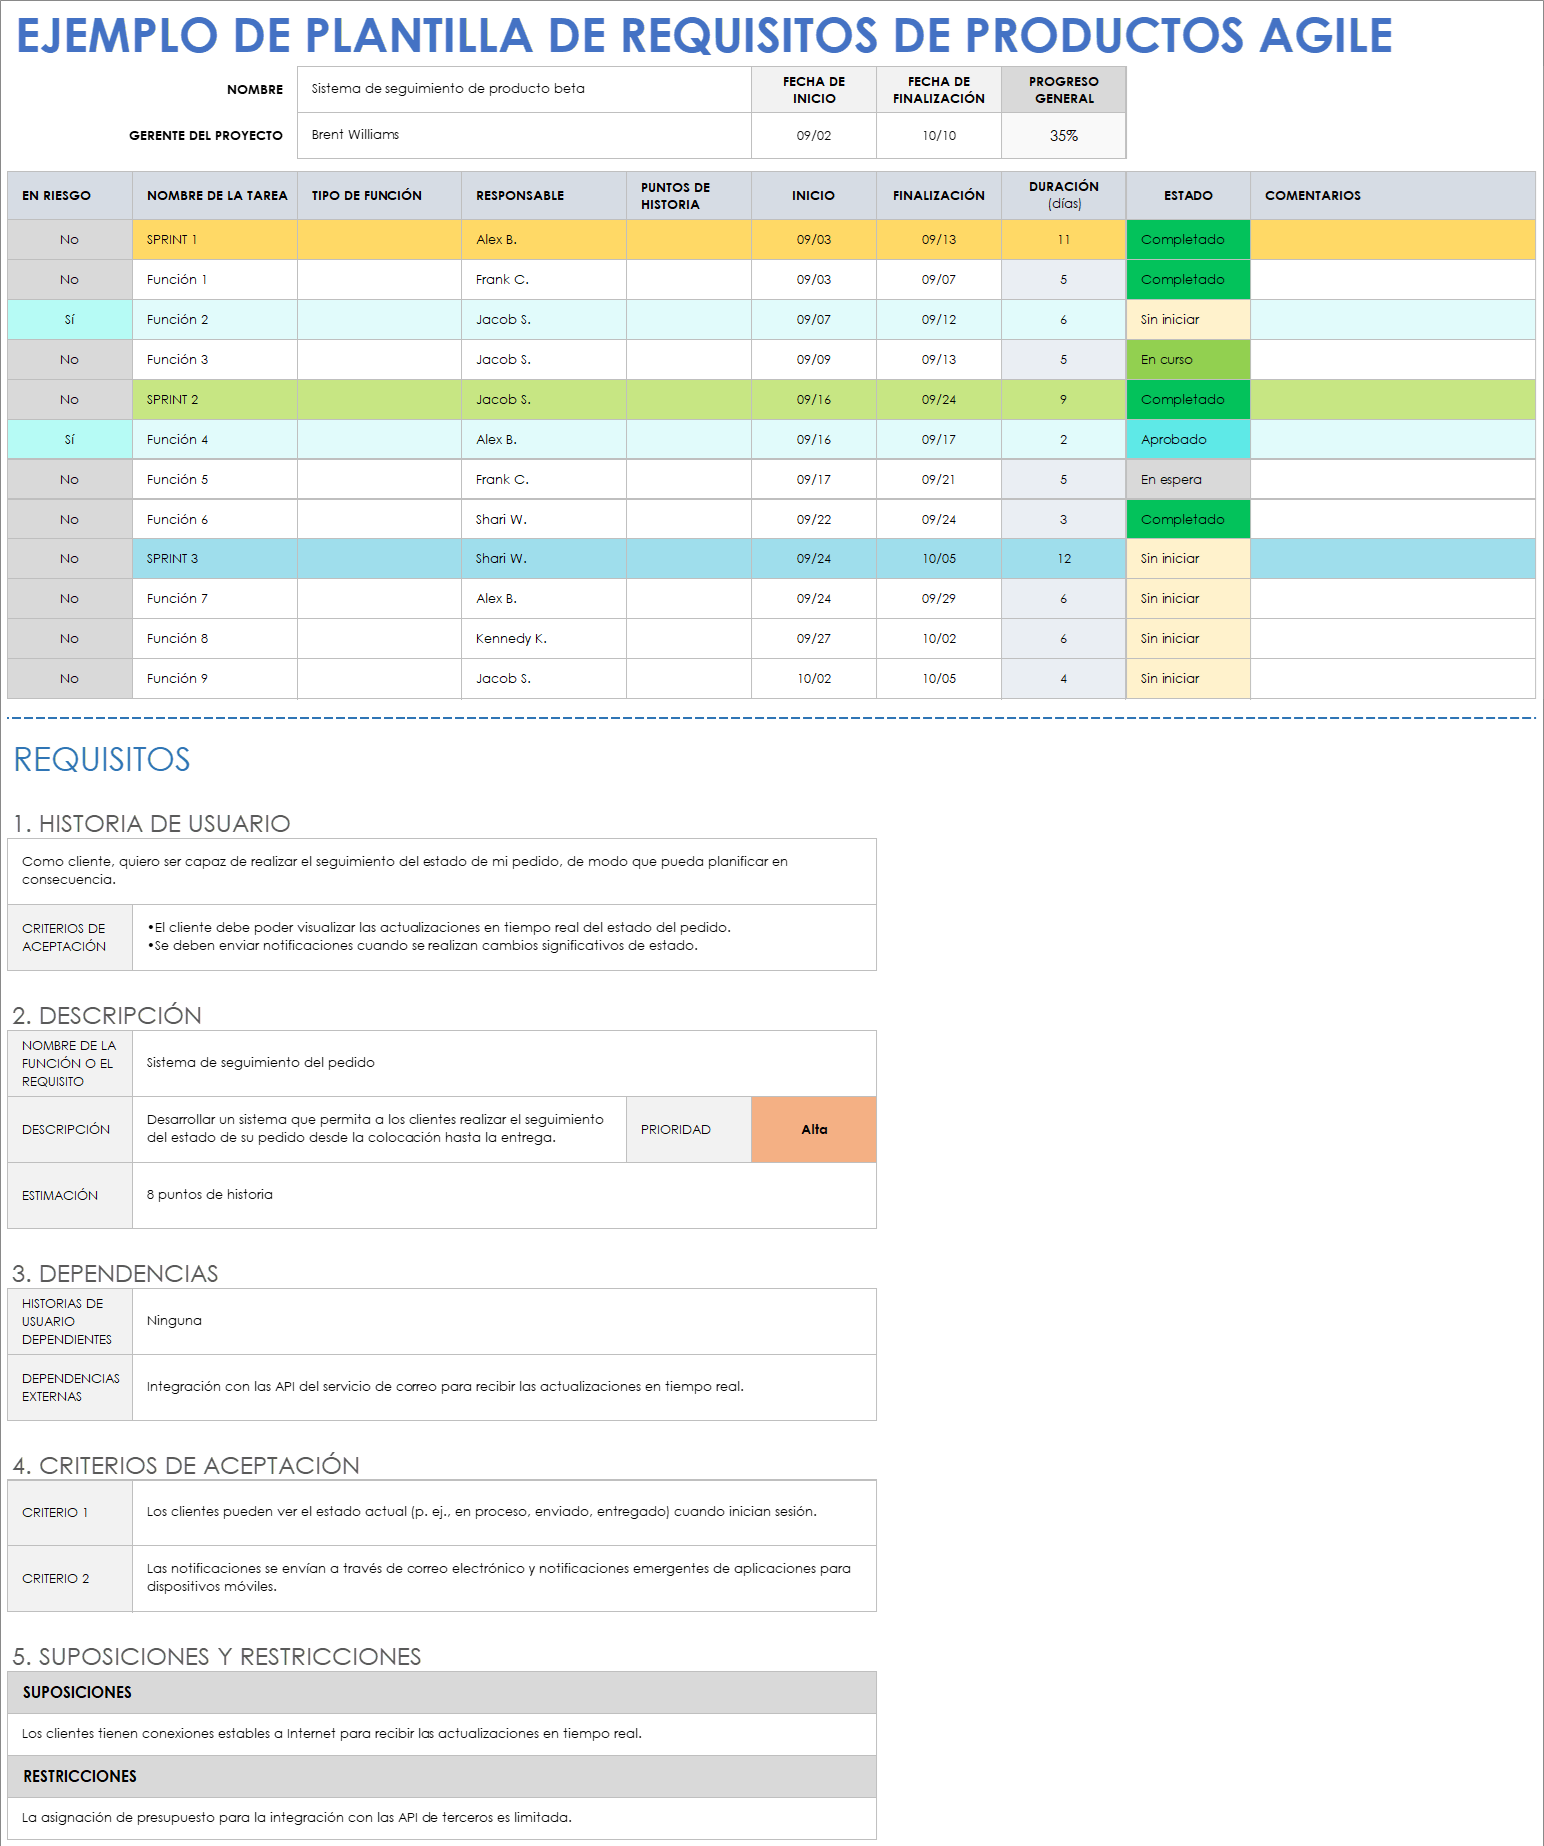Click duration value 11 for SPRINT 1

click(1064, 240)
